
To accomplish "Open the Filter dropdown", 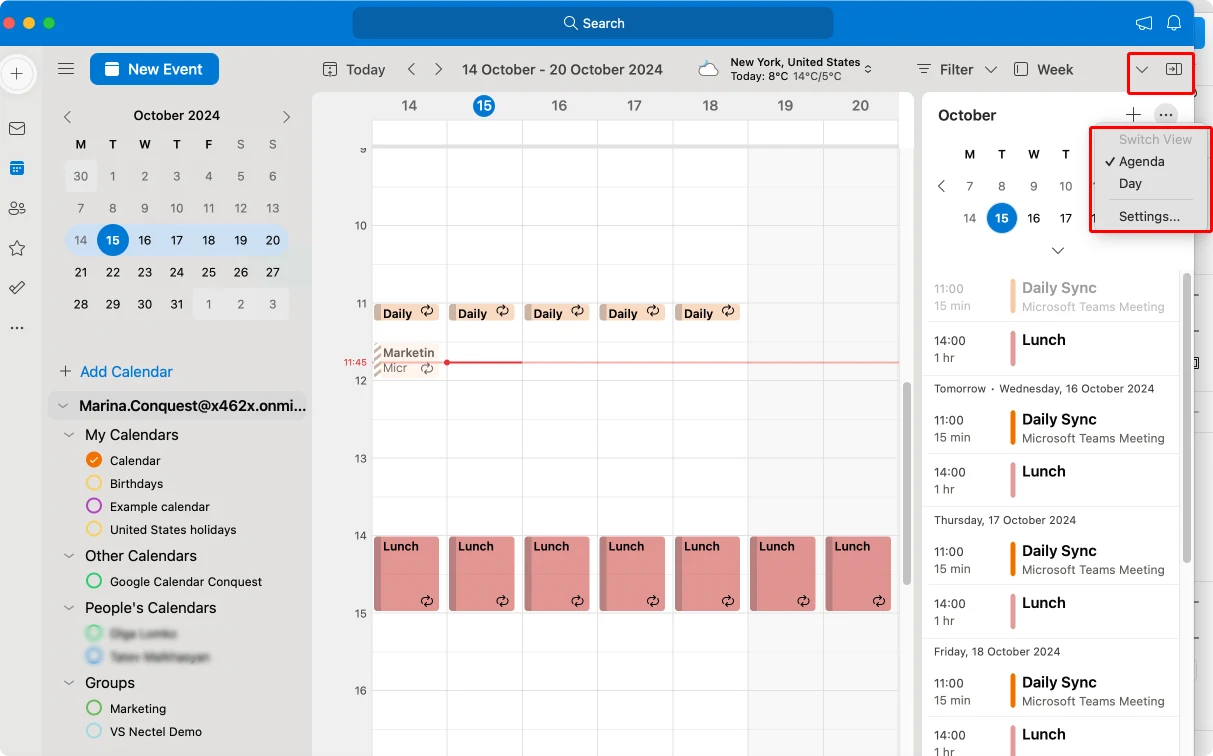I will click(957, 69).
